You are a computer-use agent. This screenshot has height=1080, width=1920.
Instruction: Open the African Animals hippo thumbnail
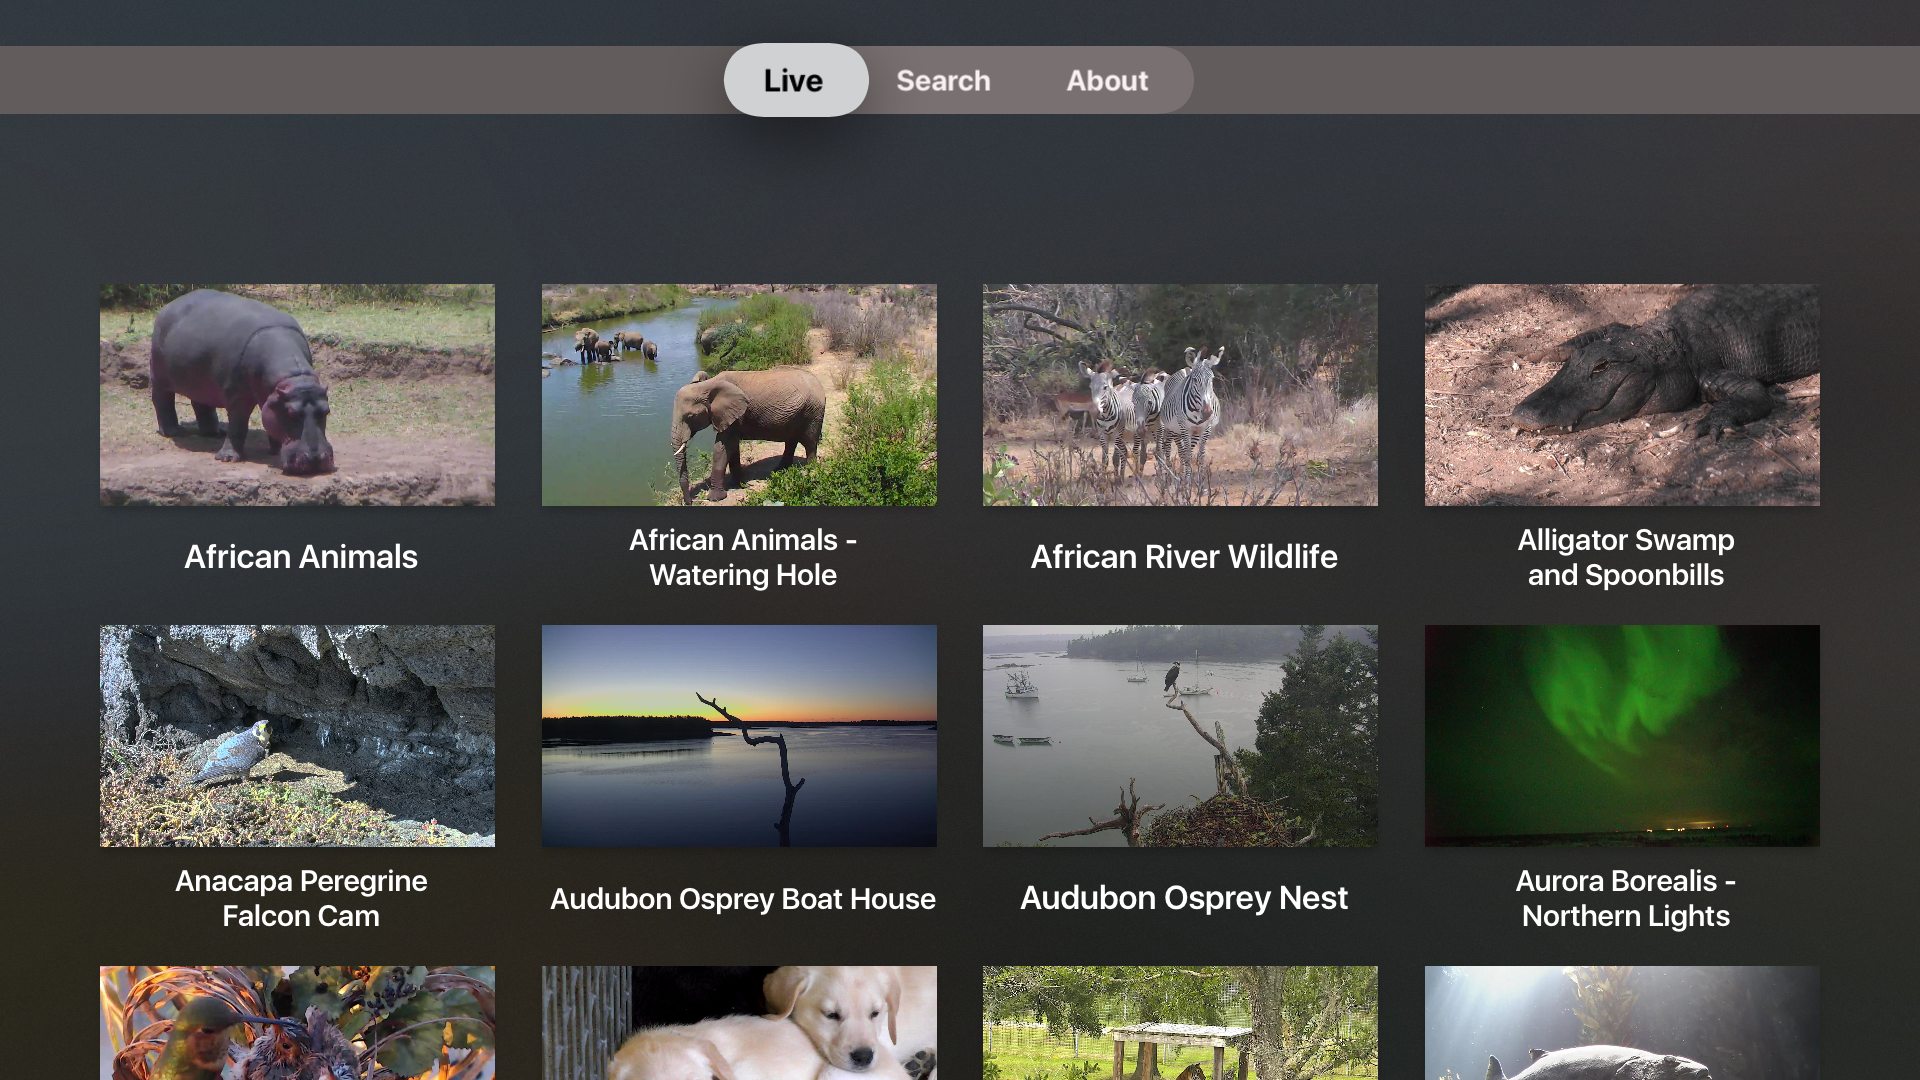pyautogui.click(x=297, y=395)
